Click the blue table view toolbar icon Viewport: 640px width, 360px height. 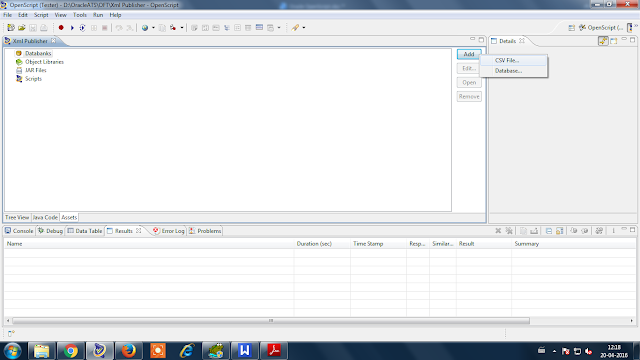(x=259, y=27)
